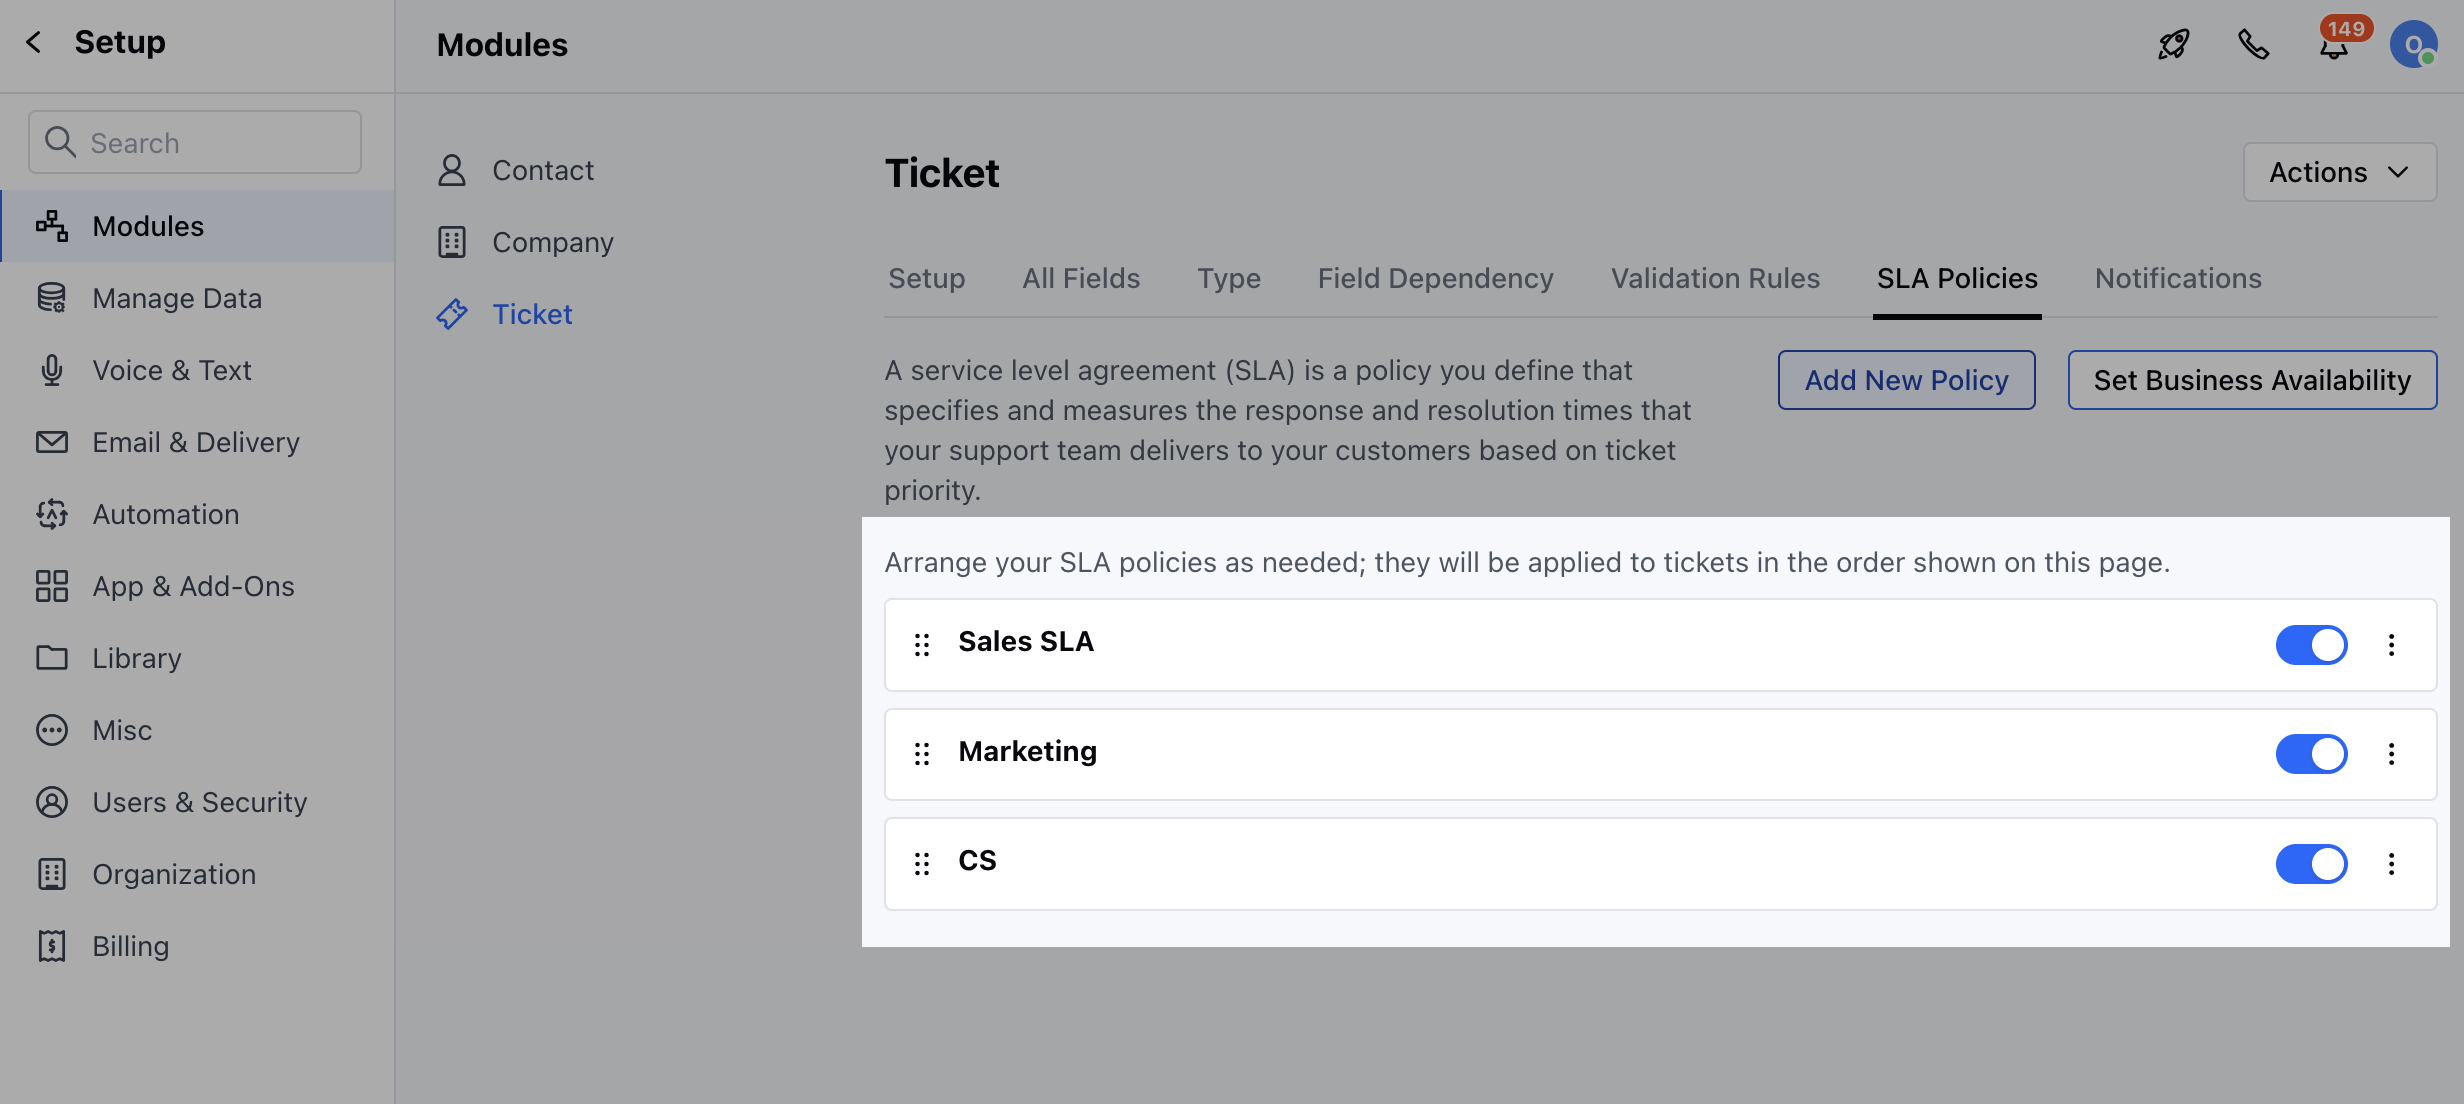The height and width of the screenshot is (1104, 2464).
Task: Open CS policy three-dot menu
Action: 2392,864
